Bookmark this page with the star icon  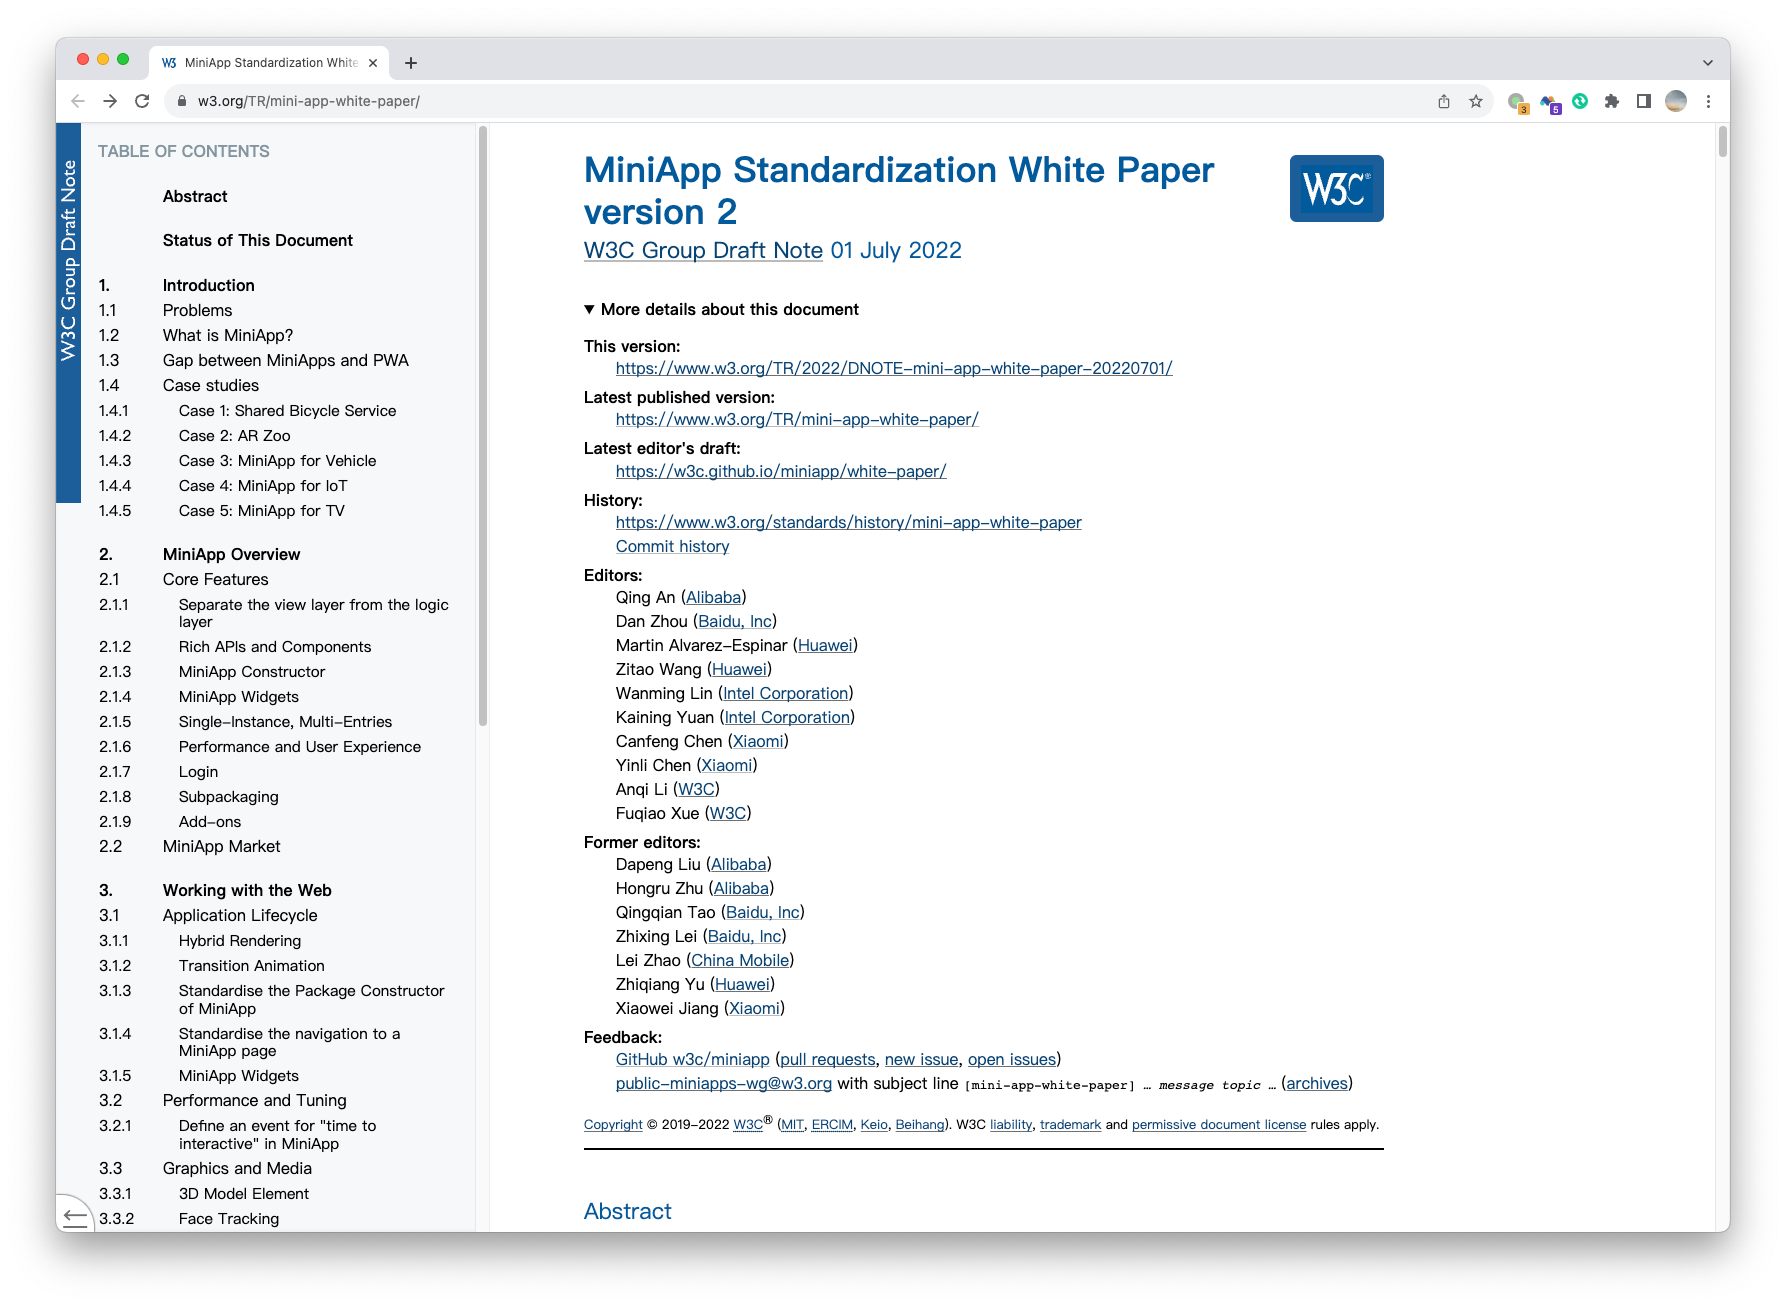click(x=1475, y=101)
